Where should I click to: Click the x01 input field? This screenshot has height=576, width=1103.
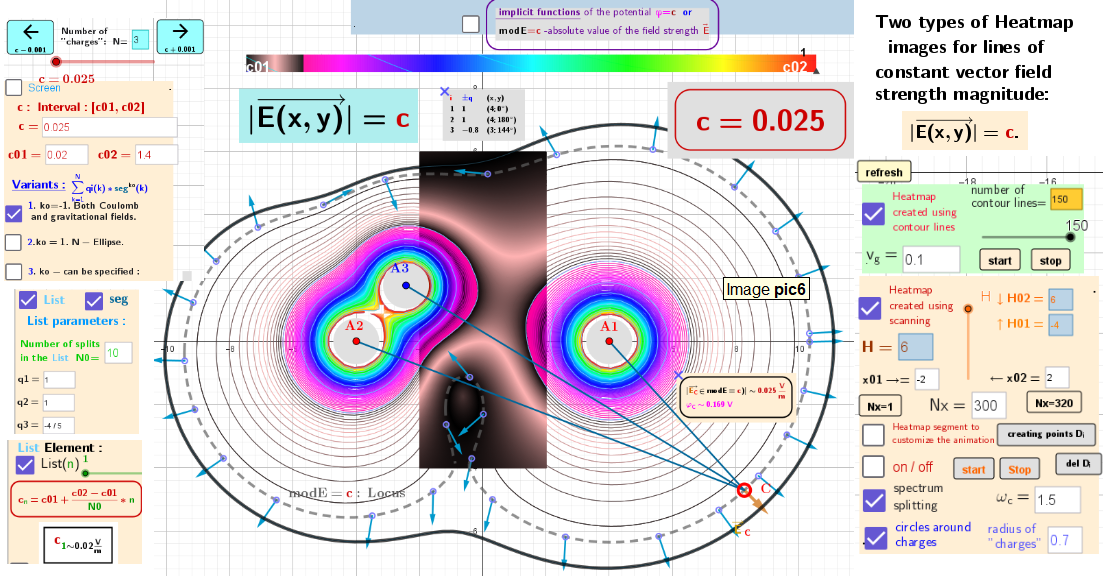(927, 379)
